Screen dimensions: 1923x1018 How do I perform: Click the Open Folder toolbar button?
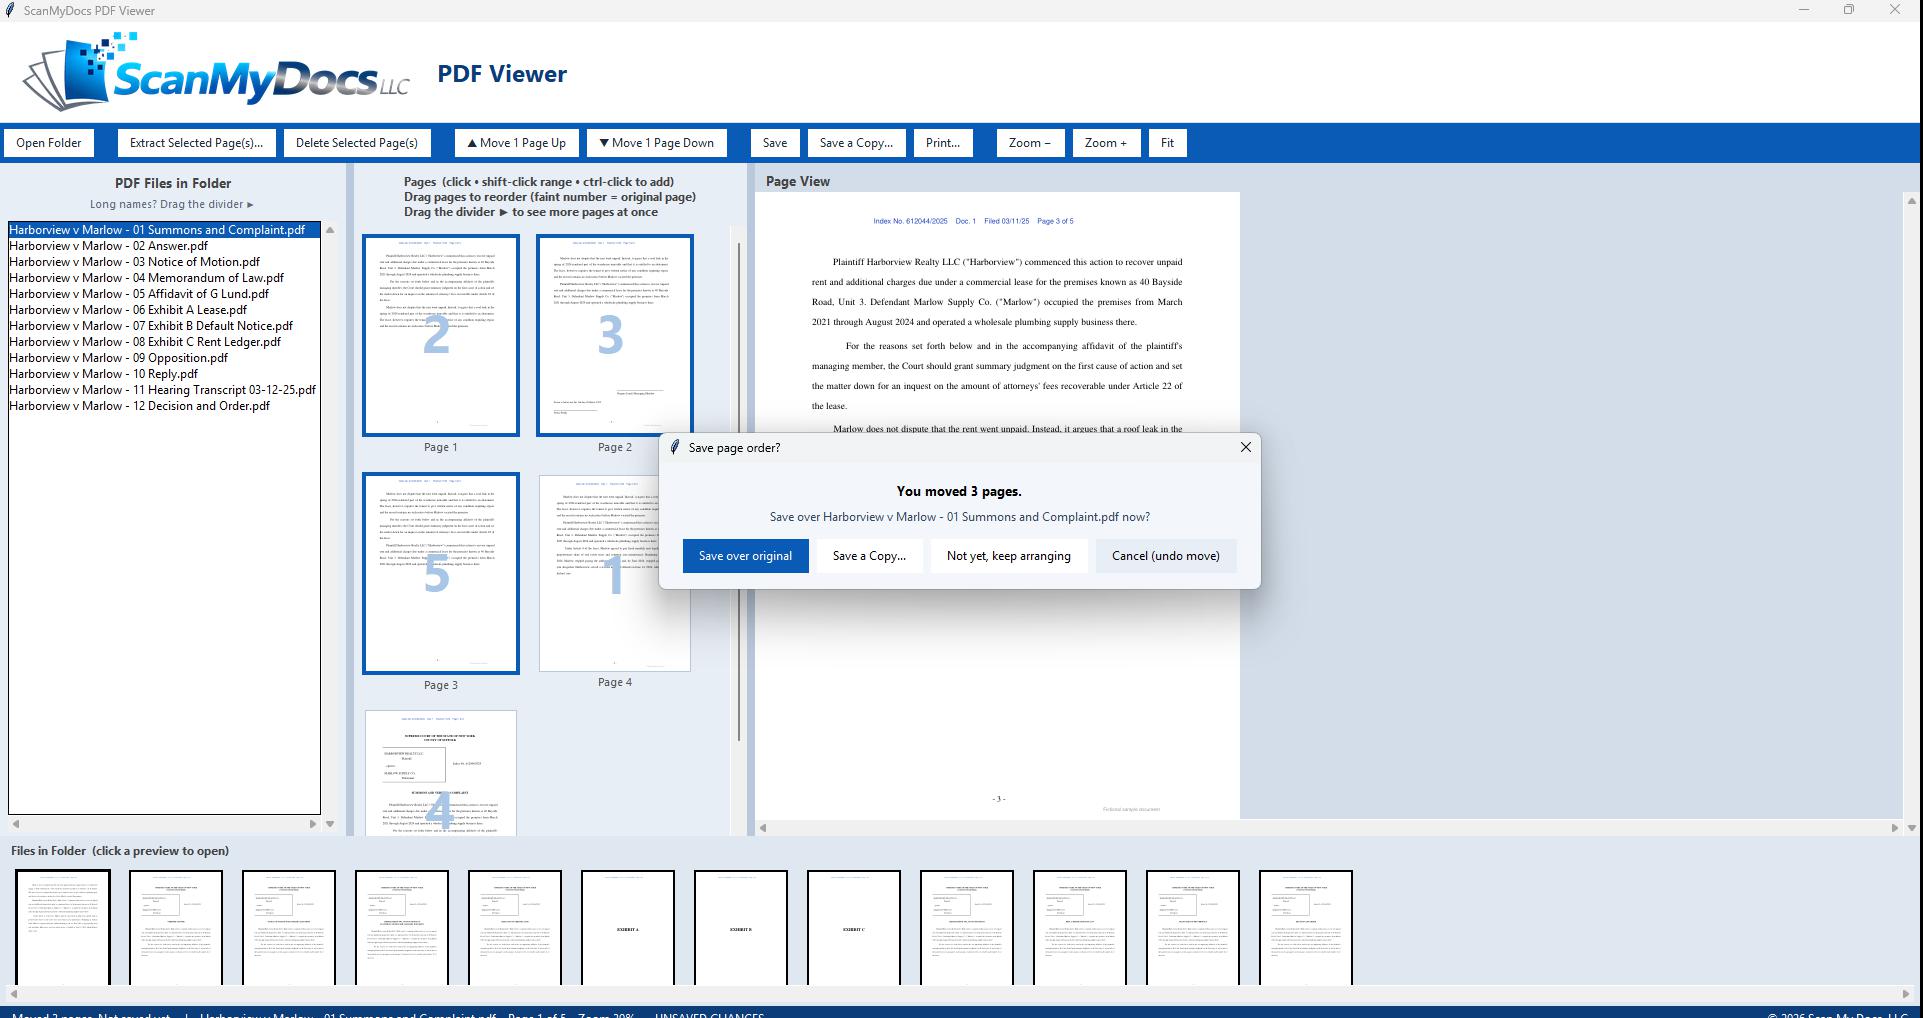point(49,143)
